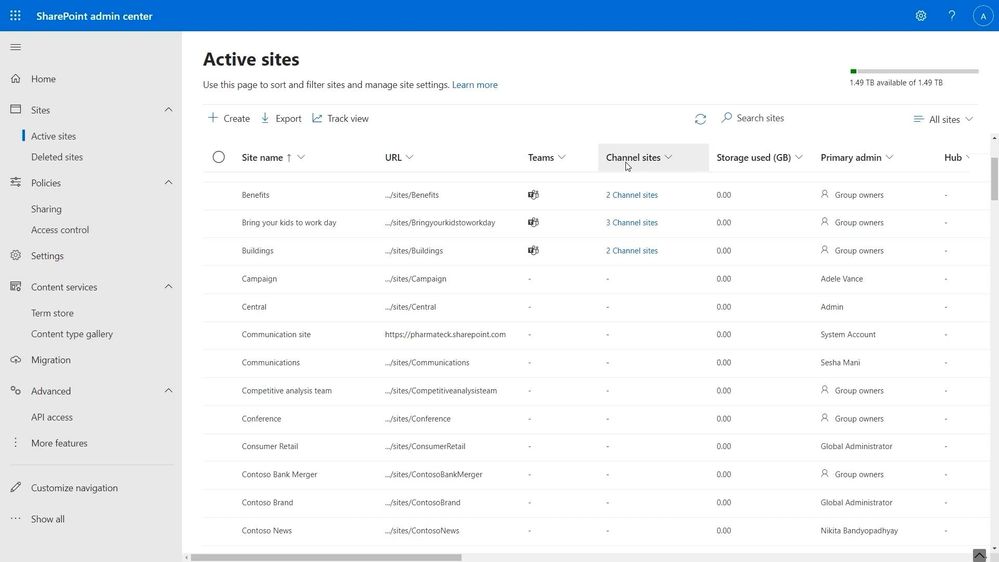Click the Advanced section icon
This screenshot has height=562, width=999.
pos(16,391)
